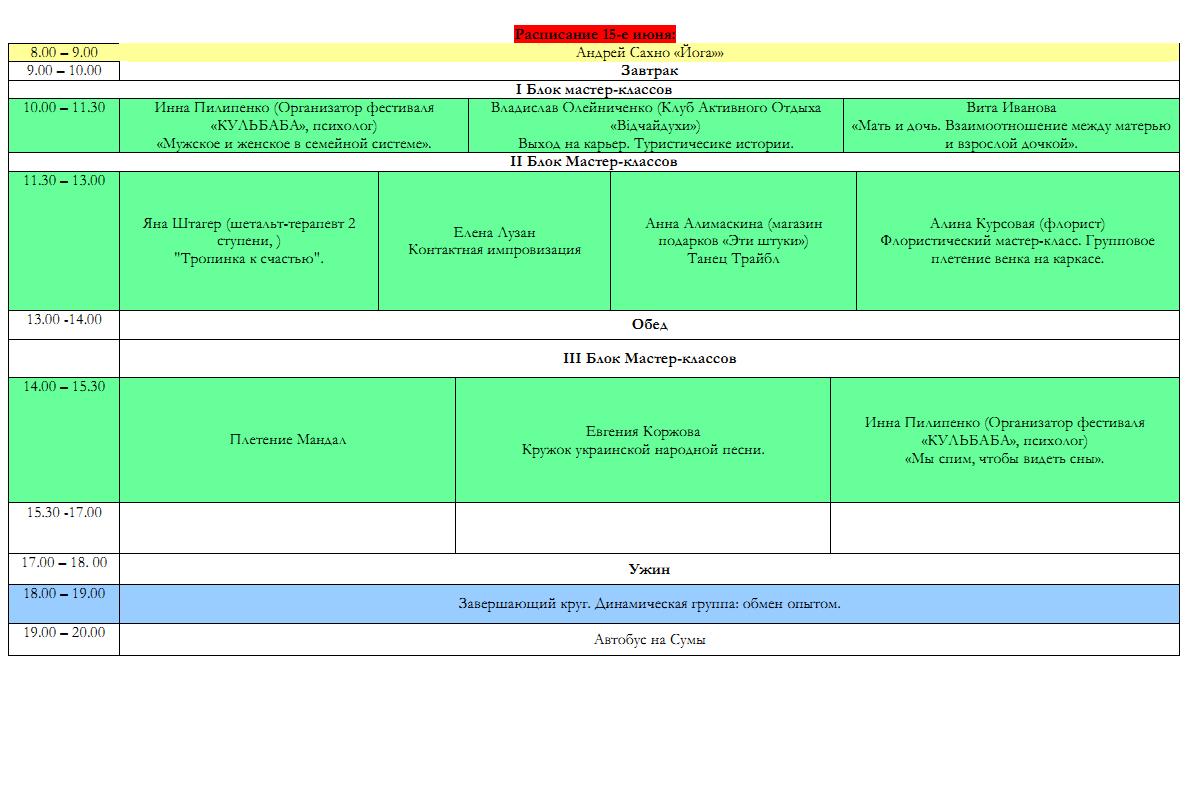The width and height of the screenshot is (1190, 802).
Task: Select the "I Блок мастер-классов" header
Action: click(594, 89)
